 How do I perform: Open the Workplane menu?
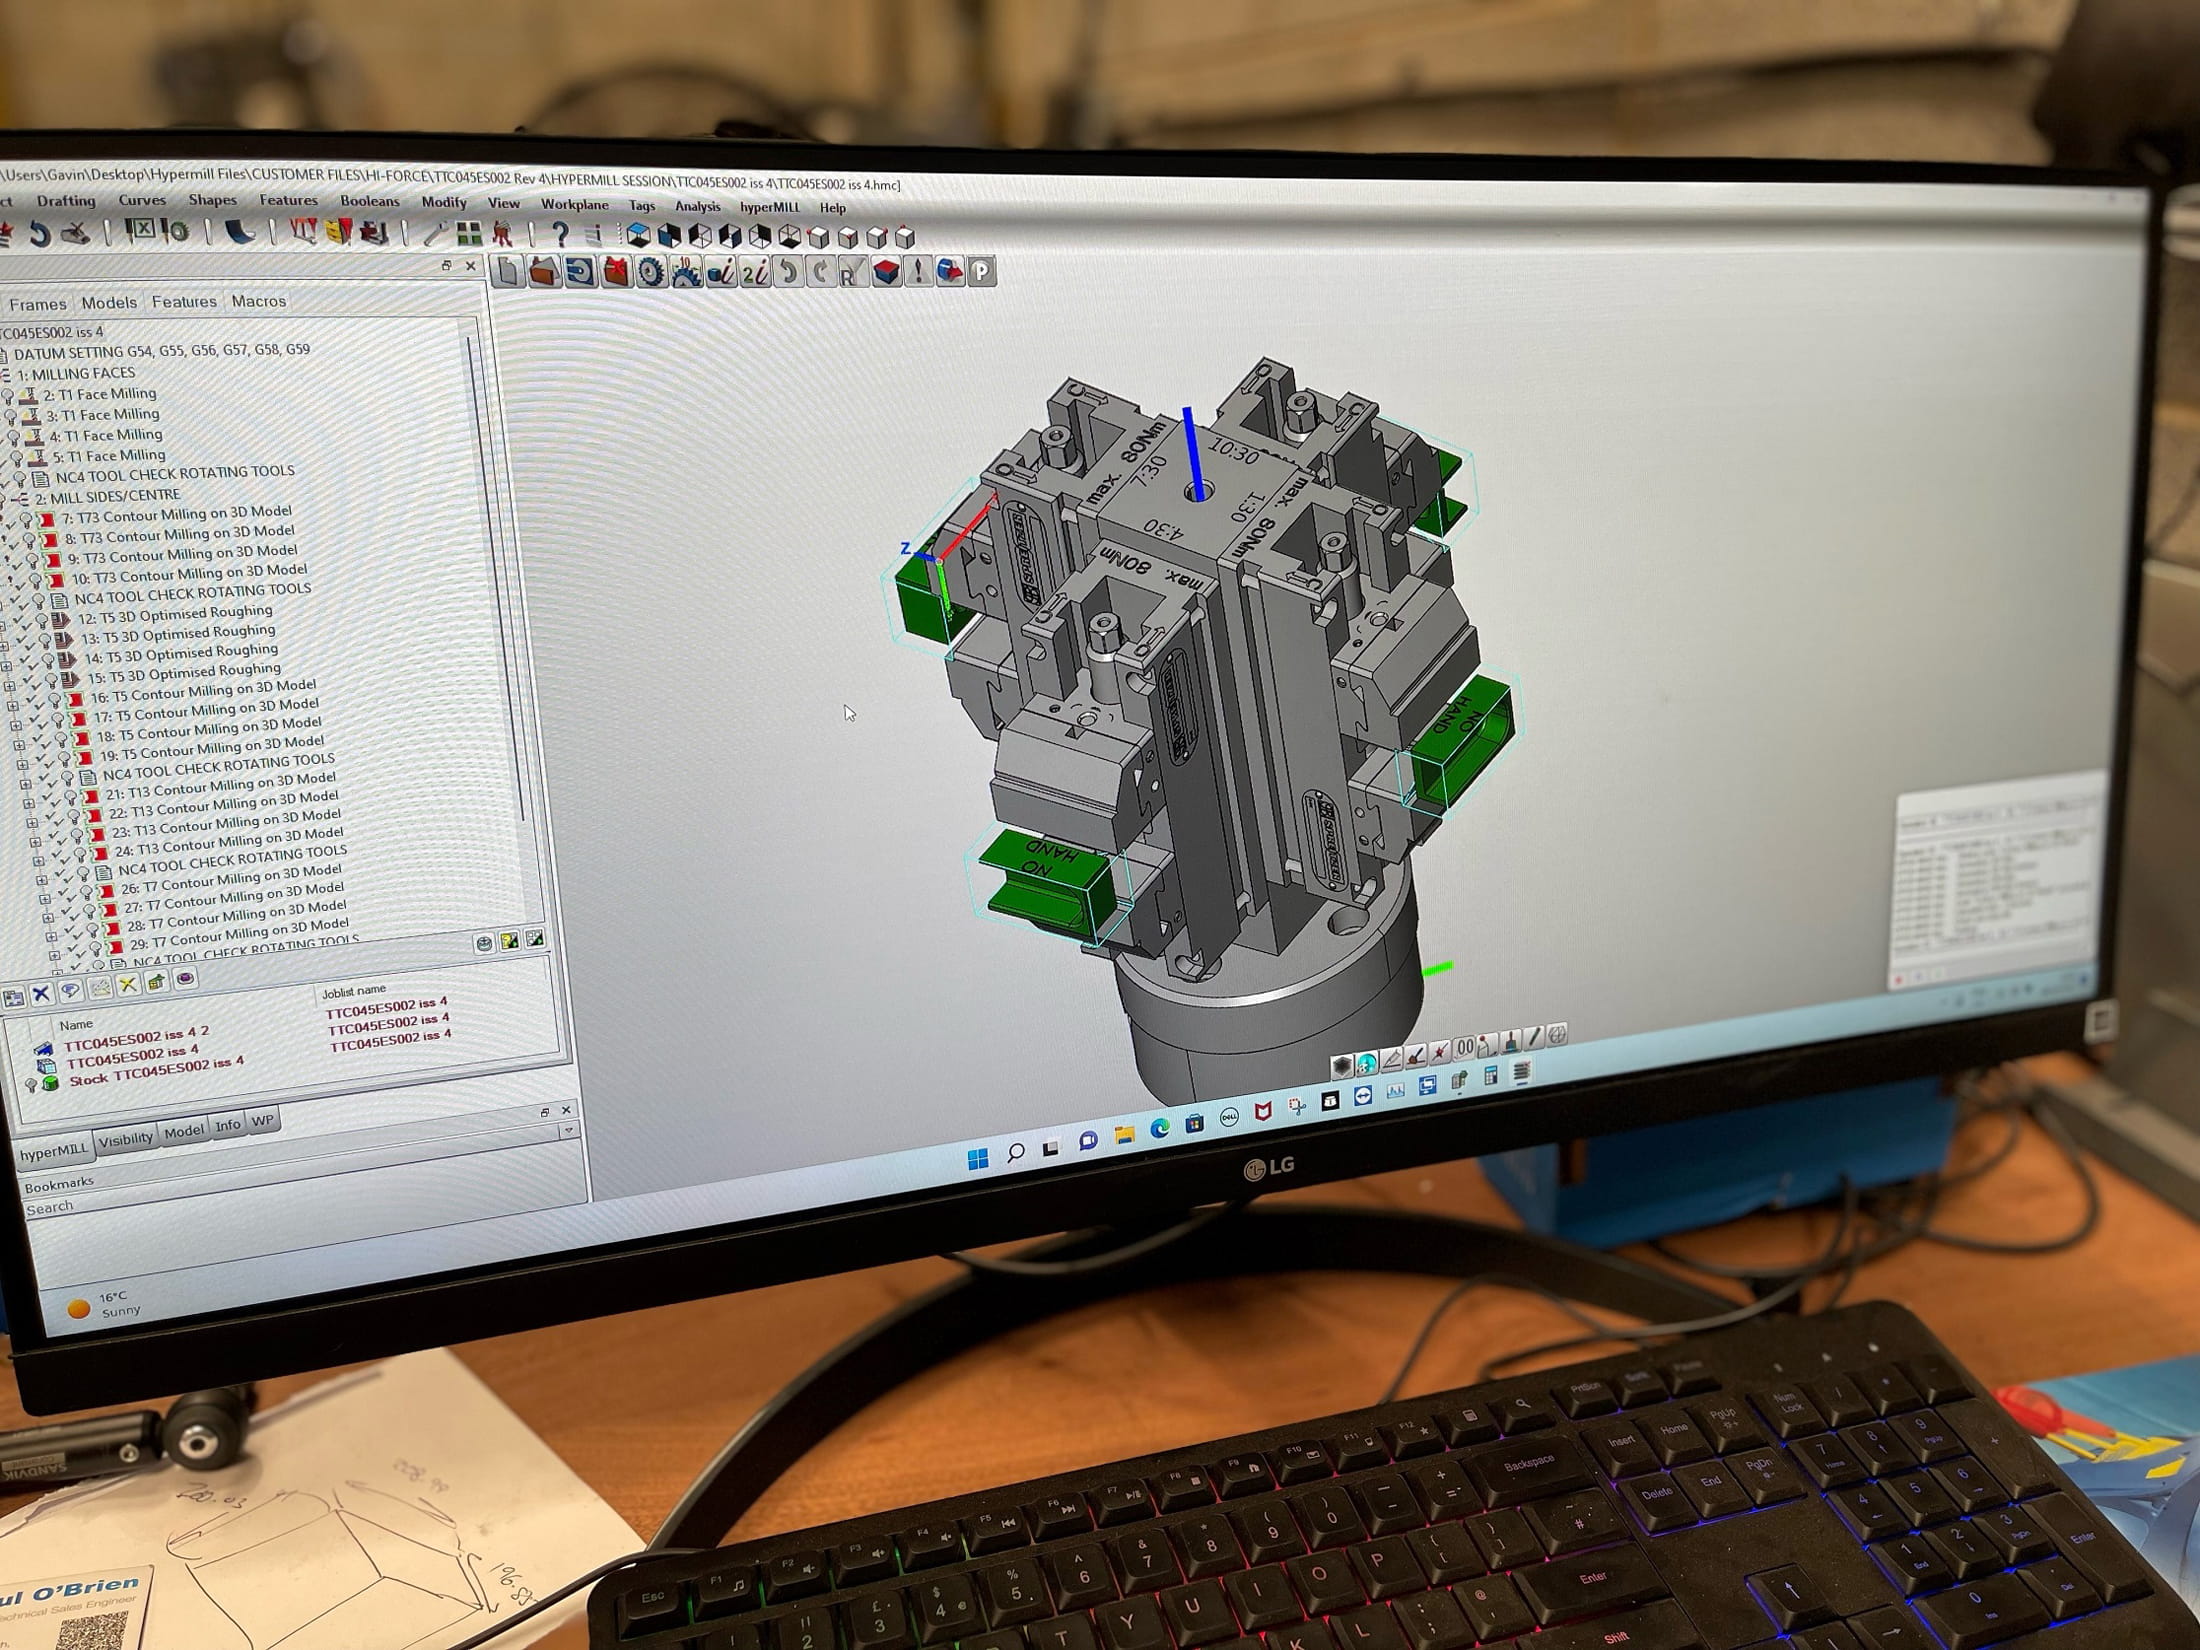coord(574,205)
